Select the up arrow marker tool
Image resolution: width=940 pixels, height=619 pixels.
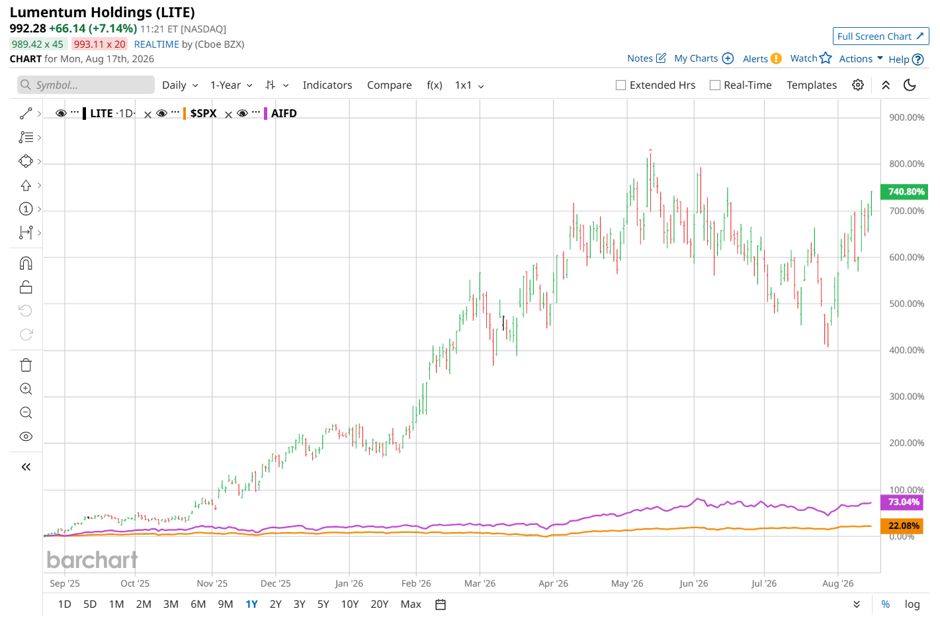click(26, 185)
